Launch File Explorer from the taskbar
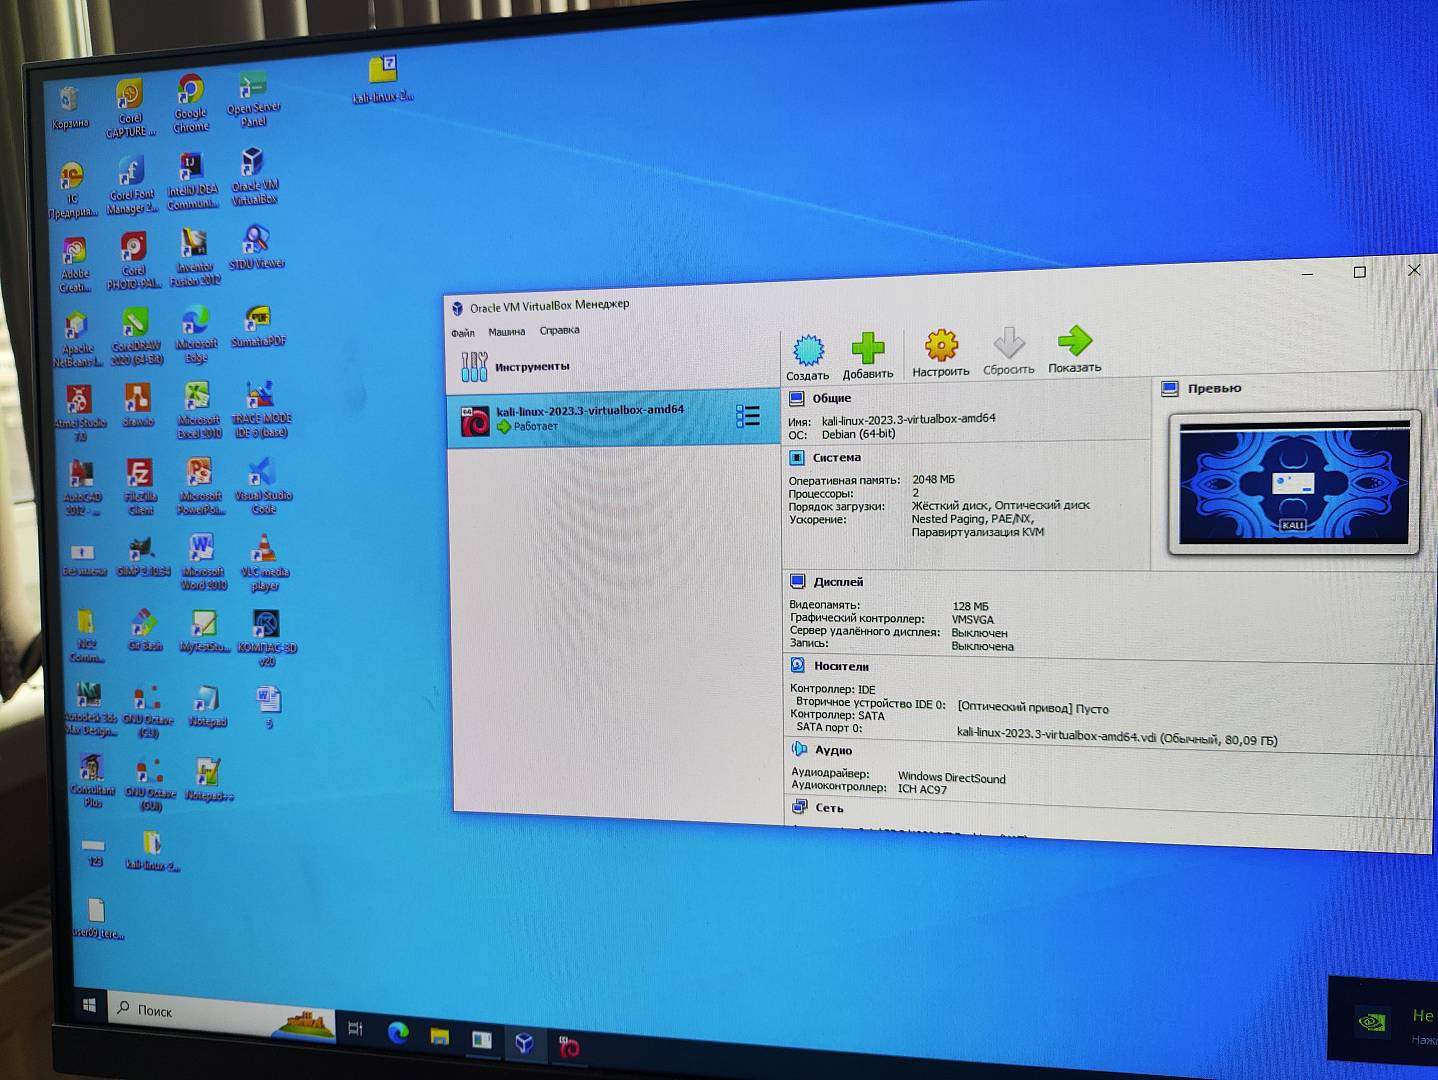The width and height of the screenshot is (1438, 1080). pyautogui.click(x=440, y=1036)
